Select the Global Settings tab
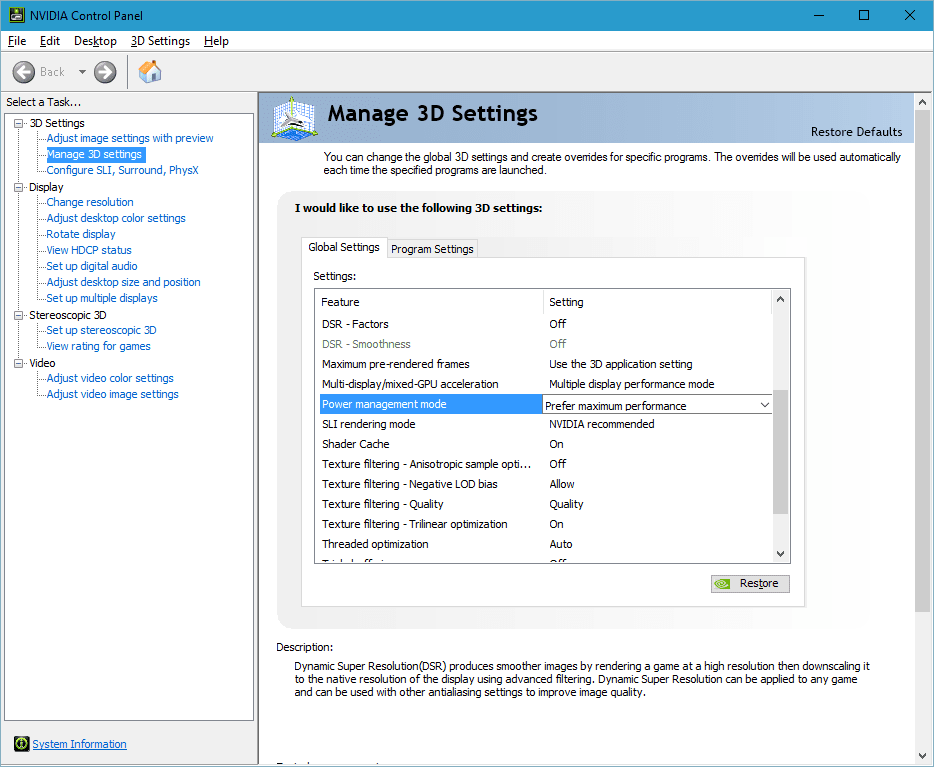Image resolution: width=934 pixels, height=767 pixels. pos(344,247)
